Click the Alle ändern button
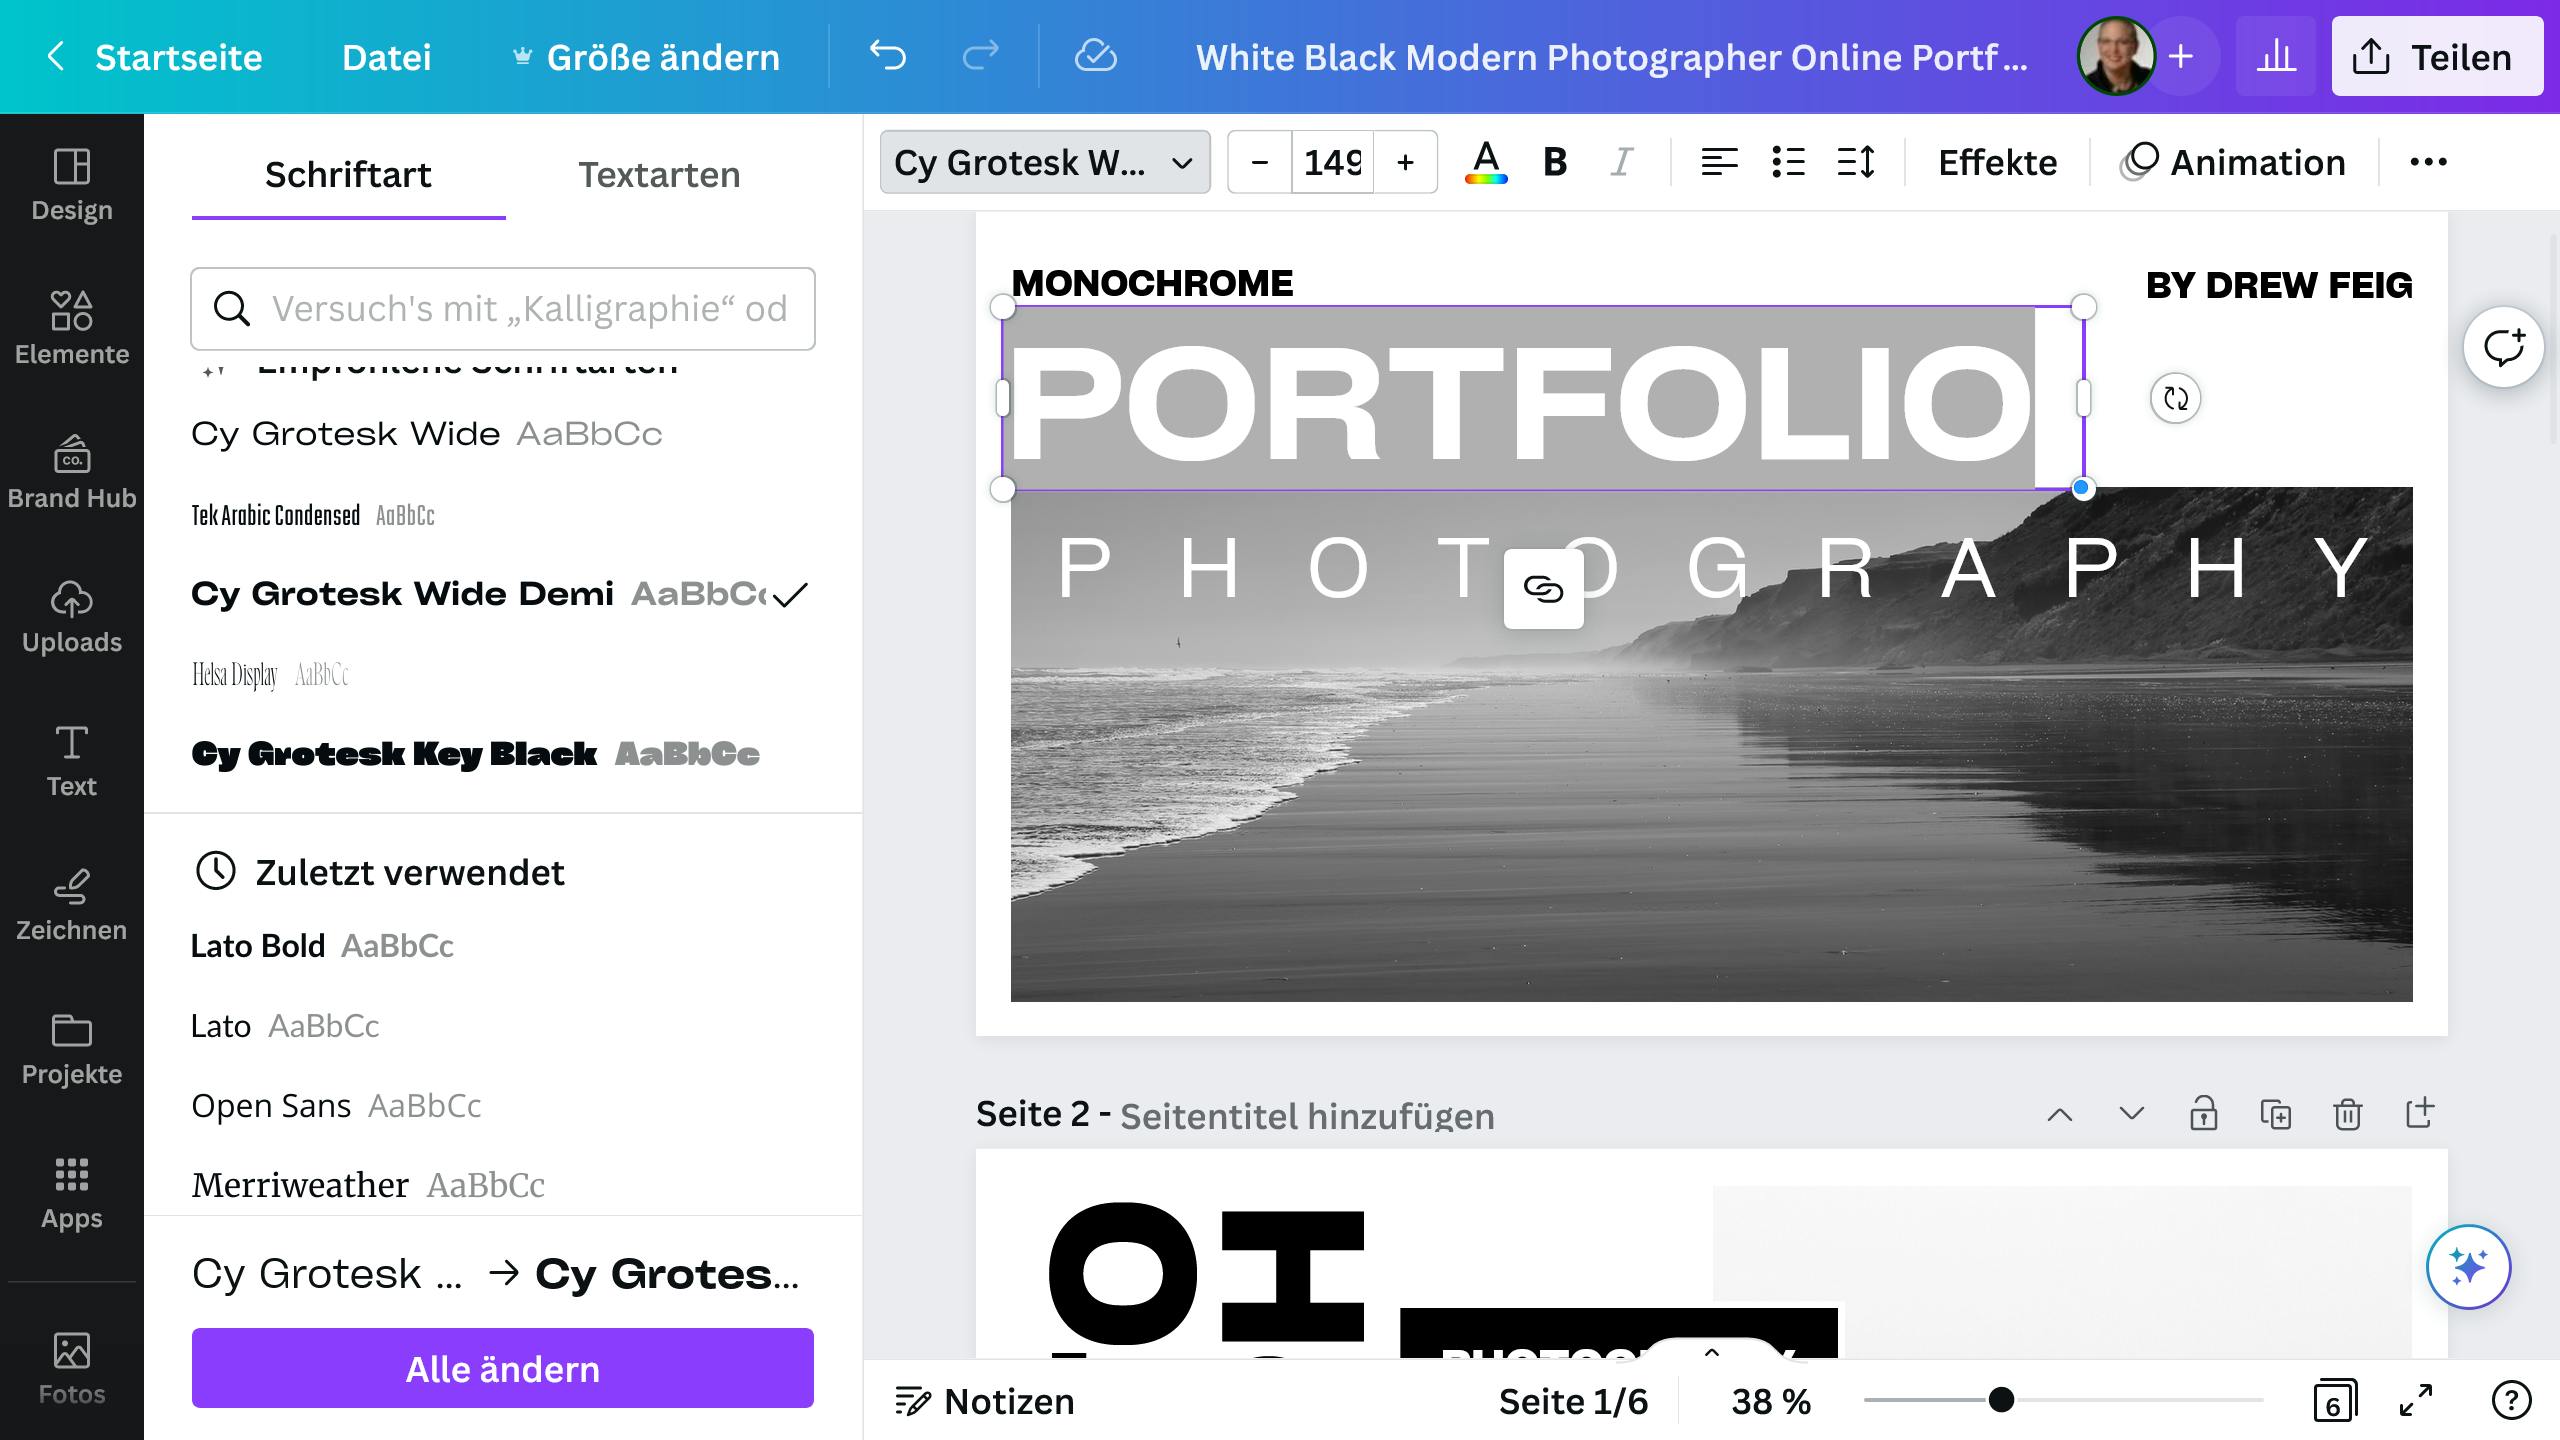Viewport: 2560px width, 1440px height. point(502,1367)
